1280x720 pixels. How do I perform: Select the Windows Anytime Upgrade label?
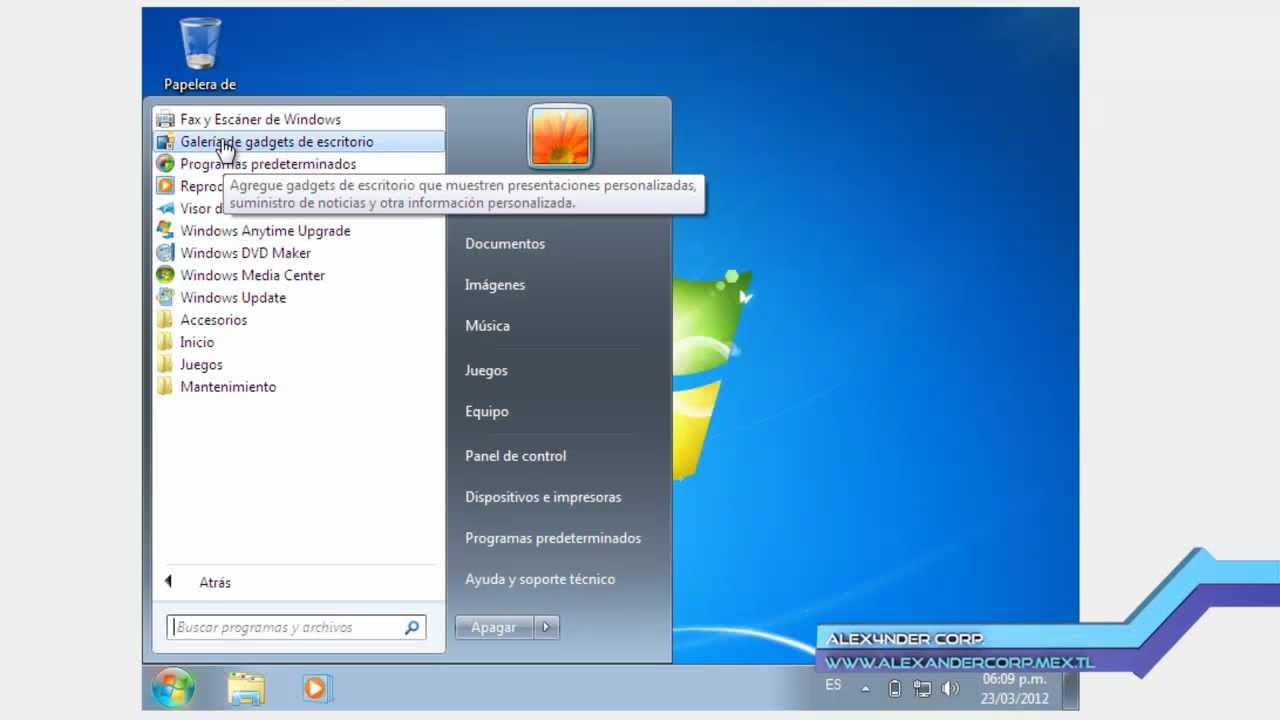[265, 231]
